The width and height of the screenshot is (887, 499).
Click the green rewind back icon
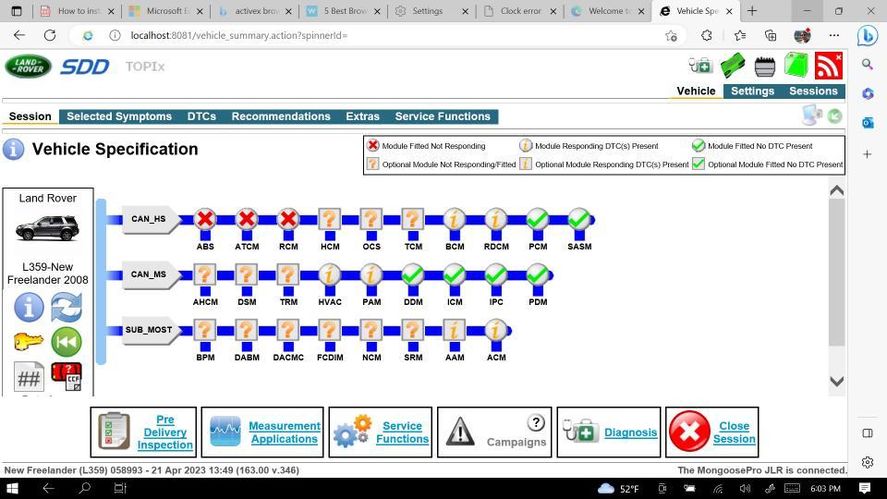coord(66,342)
